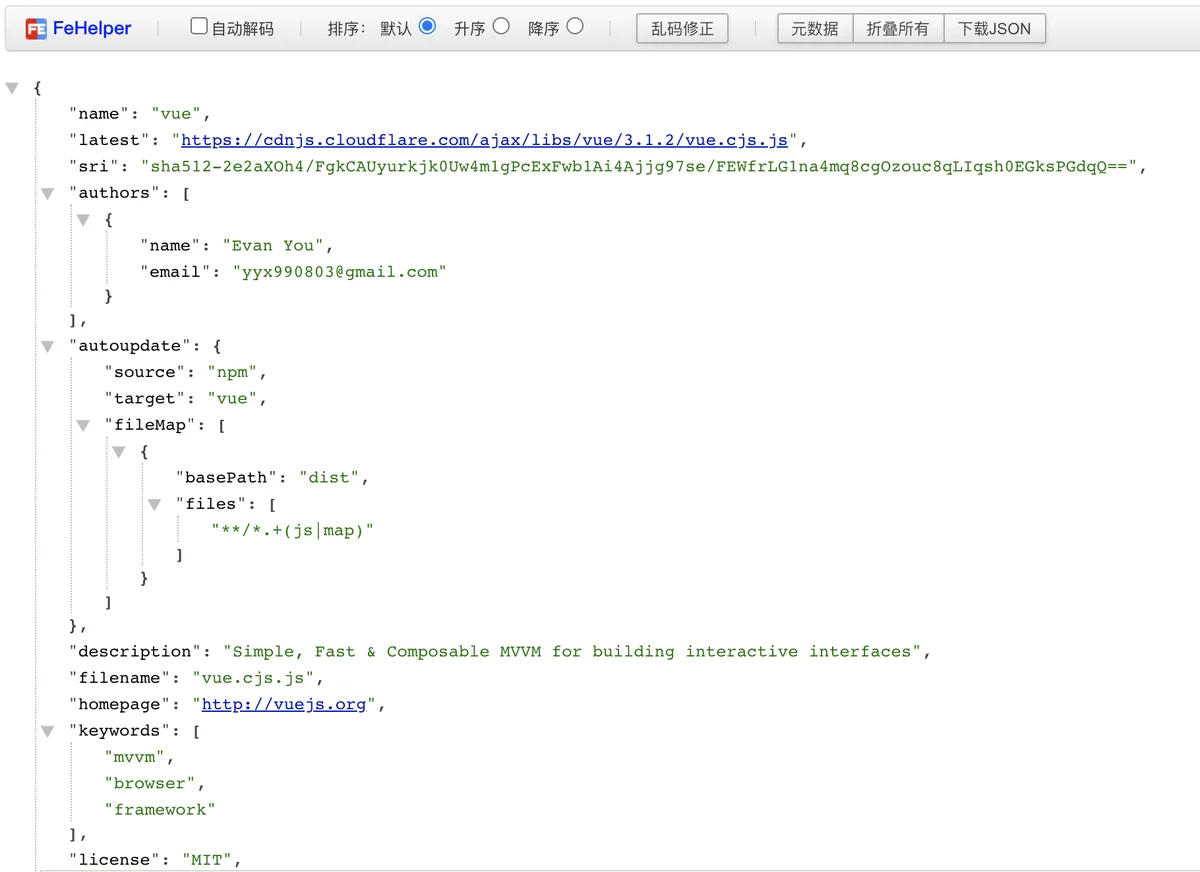Collapse the "authors" array
The image size is (1200, 872).
(x=47, y=193)
